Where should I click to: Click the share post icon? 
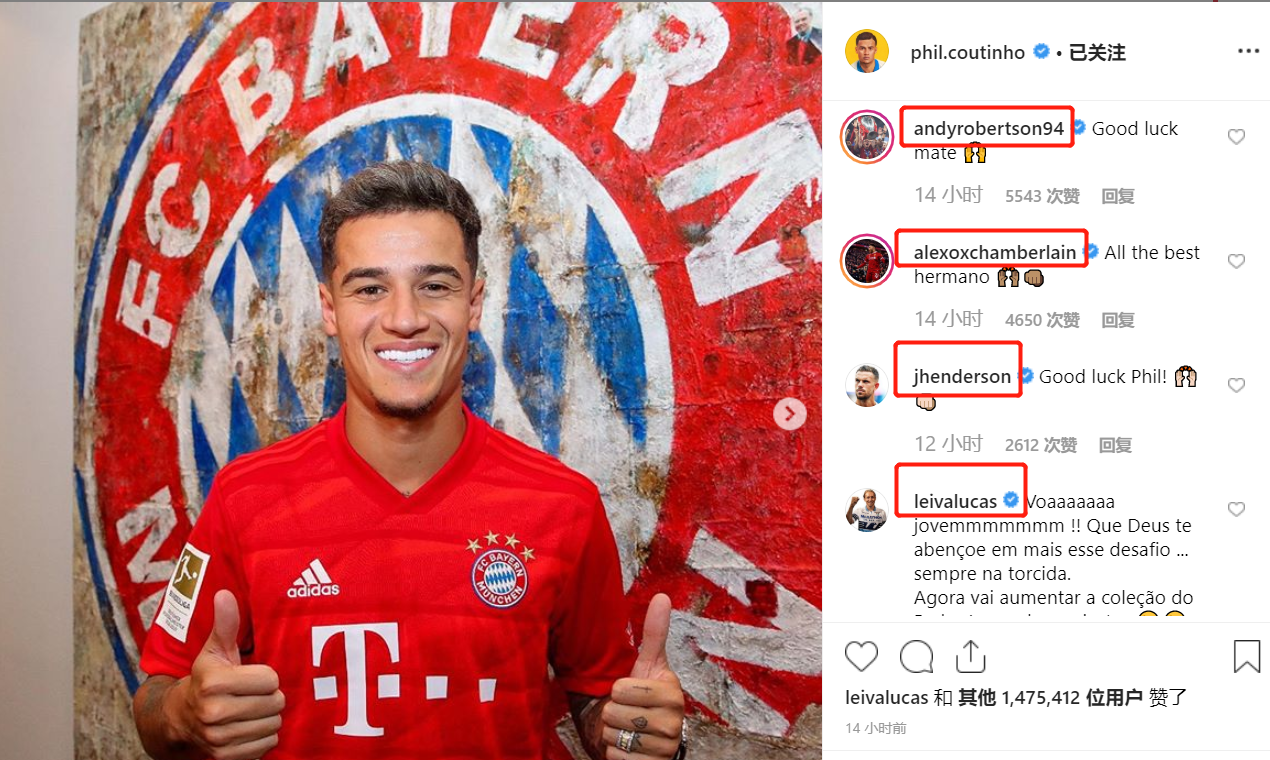(970, 656)
